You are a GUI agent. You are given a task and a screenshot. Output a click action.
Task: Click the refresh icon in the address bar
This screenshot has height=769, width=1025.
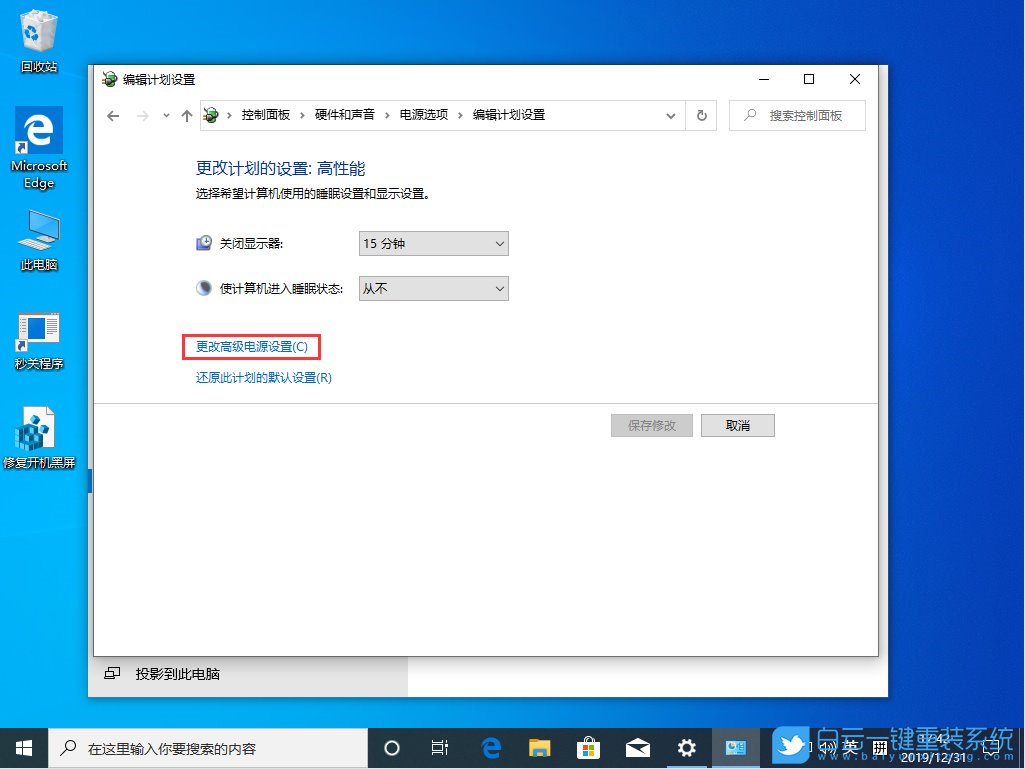701,115
